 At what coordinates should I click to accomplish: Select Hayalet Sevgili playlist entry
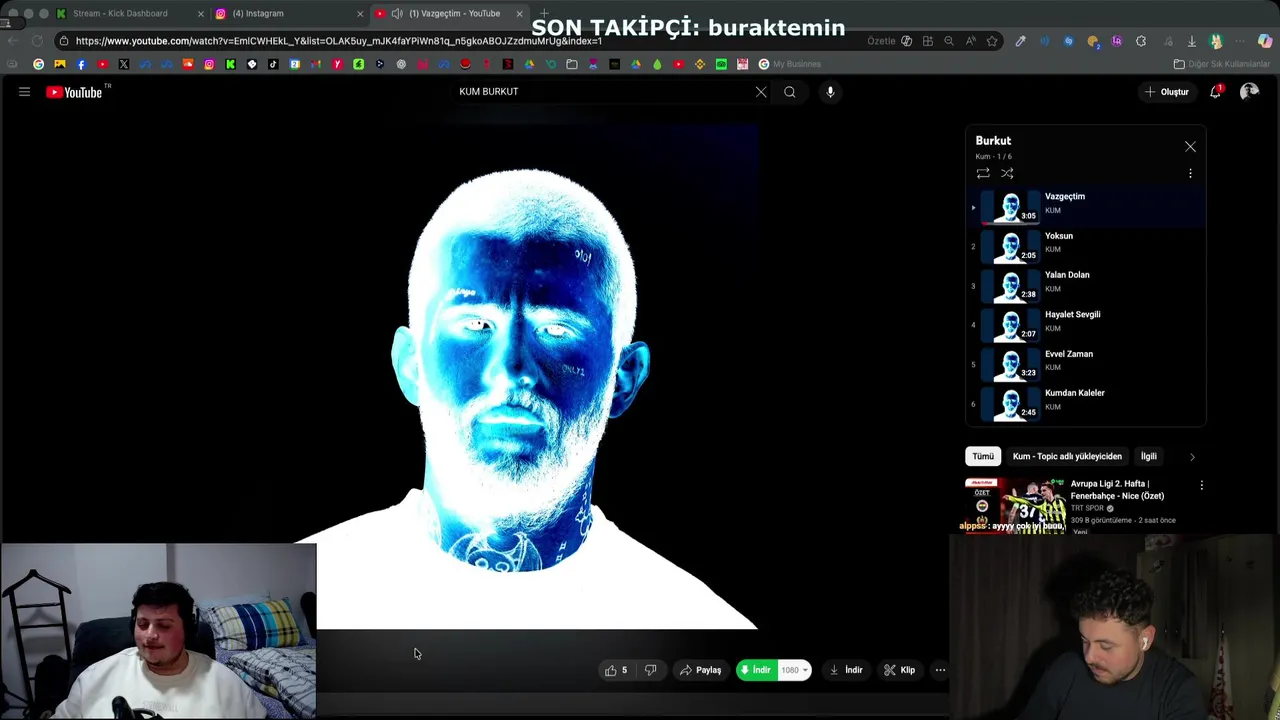1085,324
